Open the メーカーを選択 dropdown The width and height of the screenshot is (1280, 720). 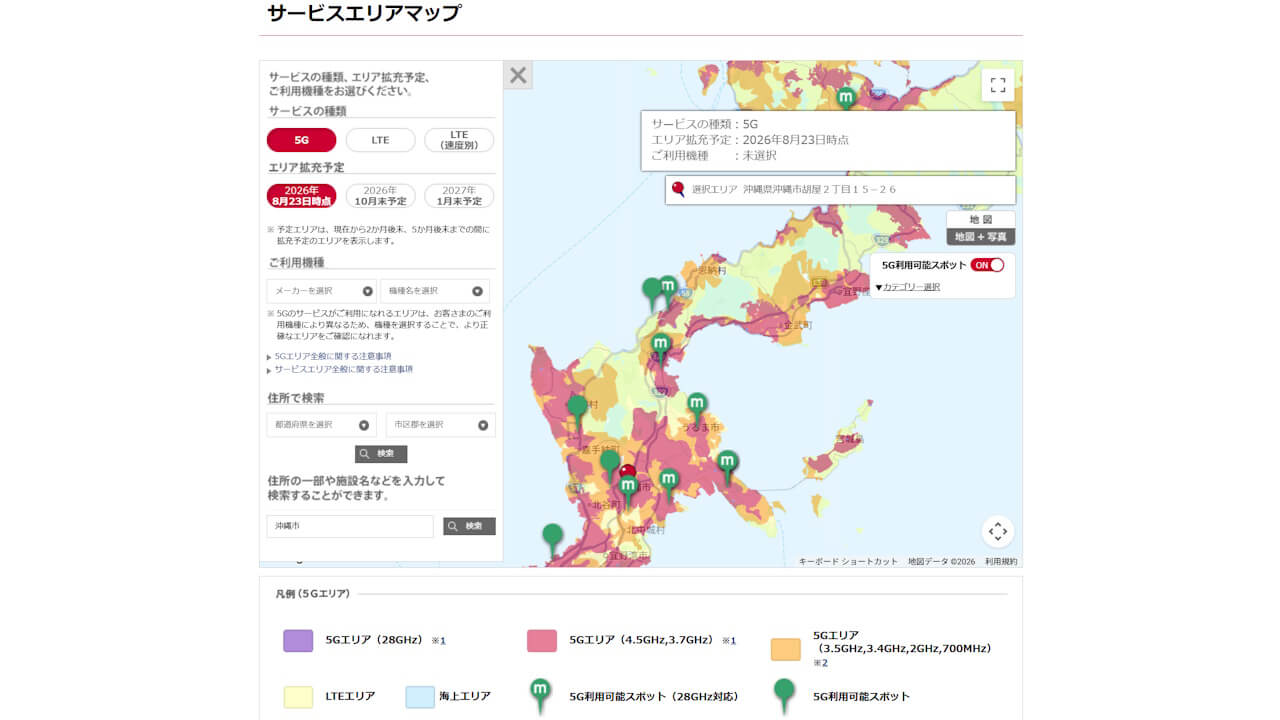click(x=322, y=291)
